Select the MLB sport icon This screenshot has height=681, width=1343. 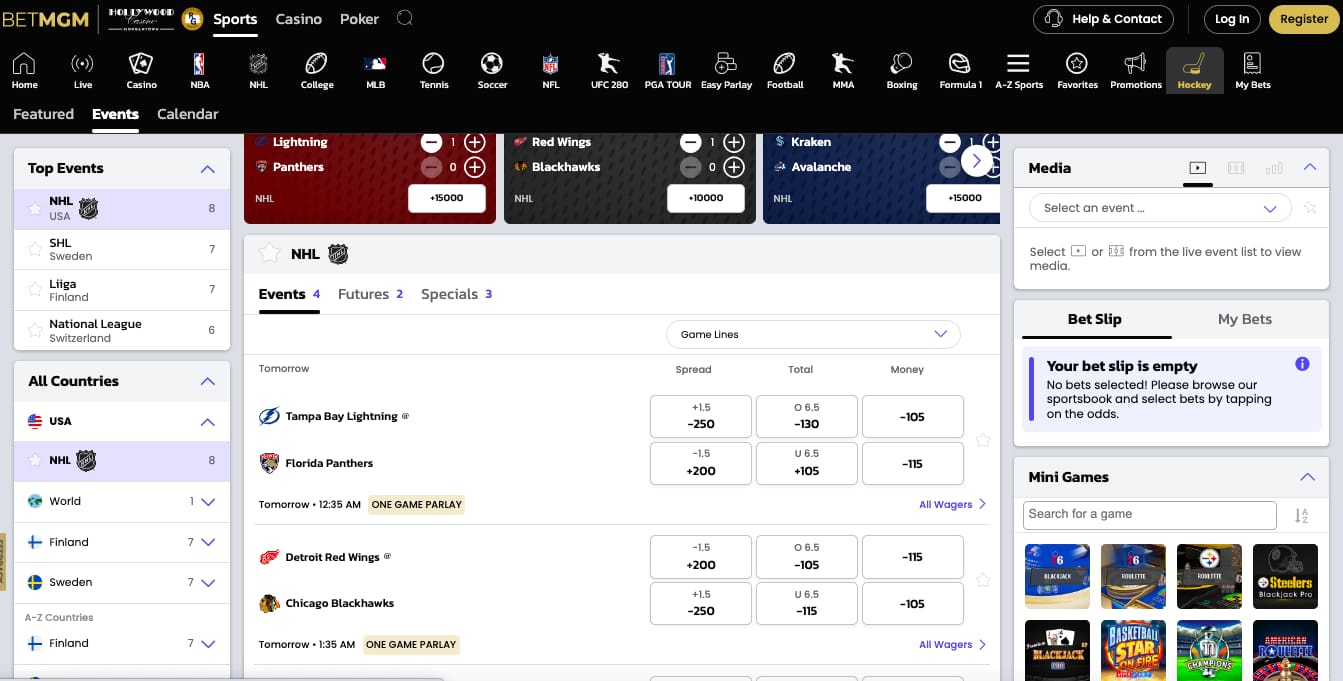click(375, 70)
